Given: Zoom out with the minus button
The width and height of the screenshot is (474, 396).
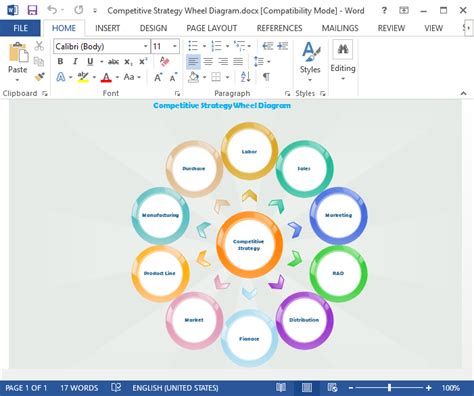Looking at the screenshot, I should point(351,388).
